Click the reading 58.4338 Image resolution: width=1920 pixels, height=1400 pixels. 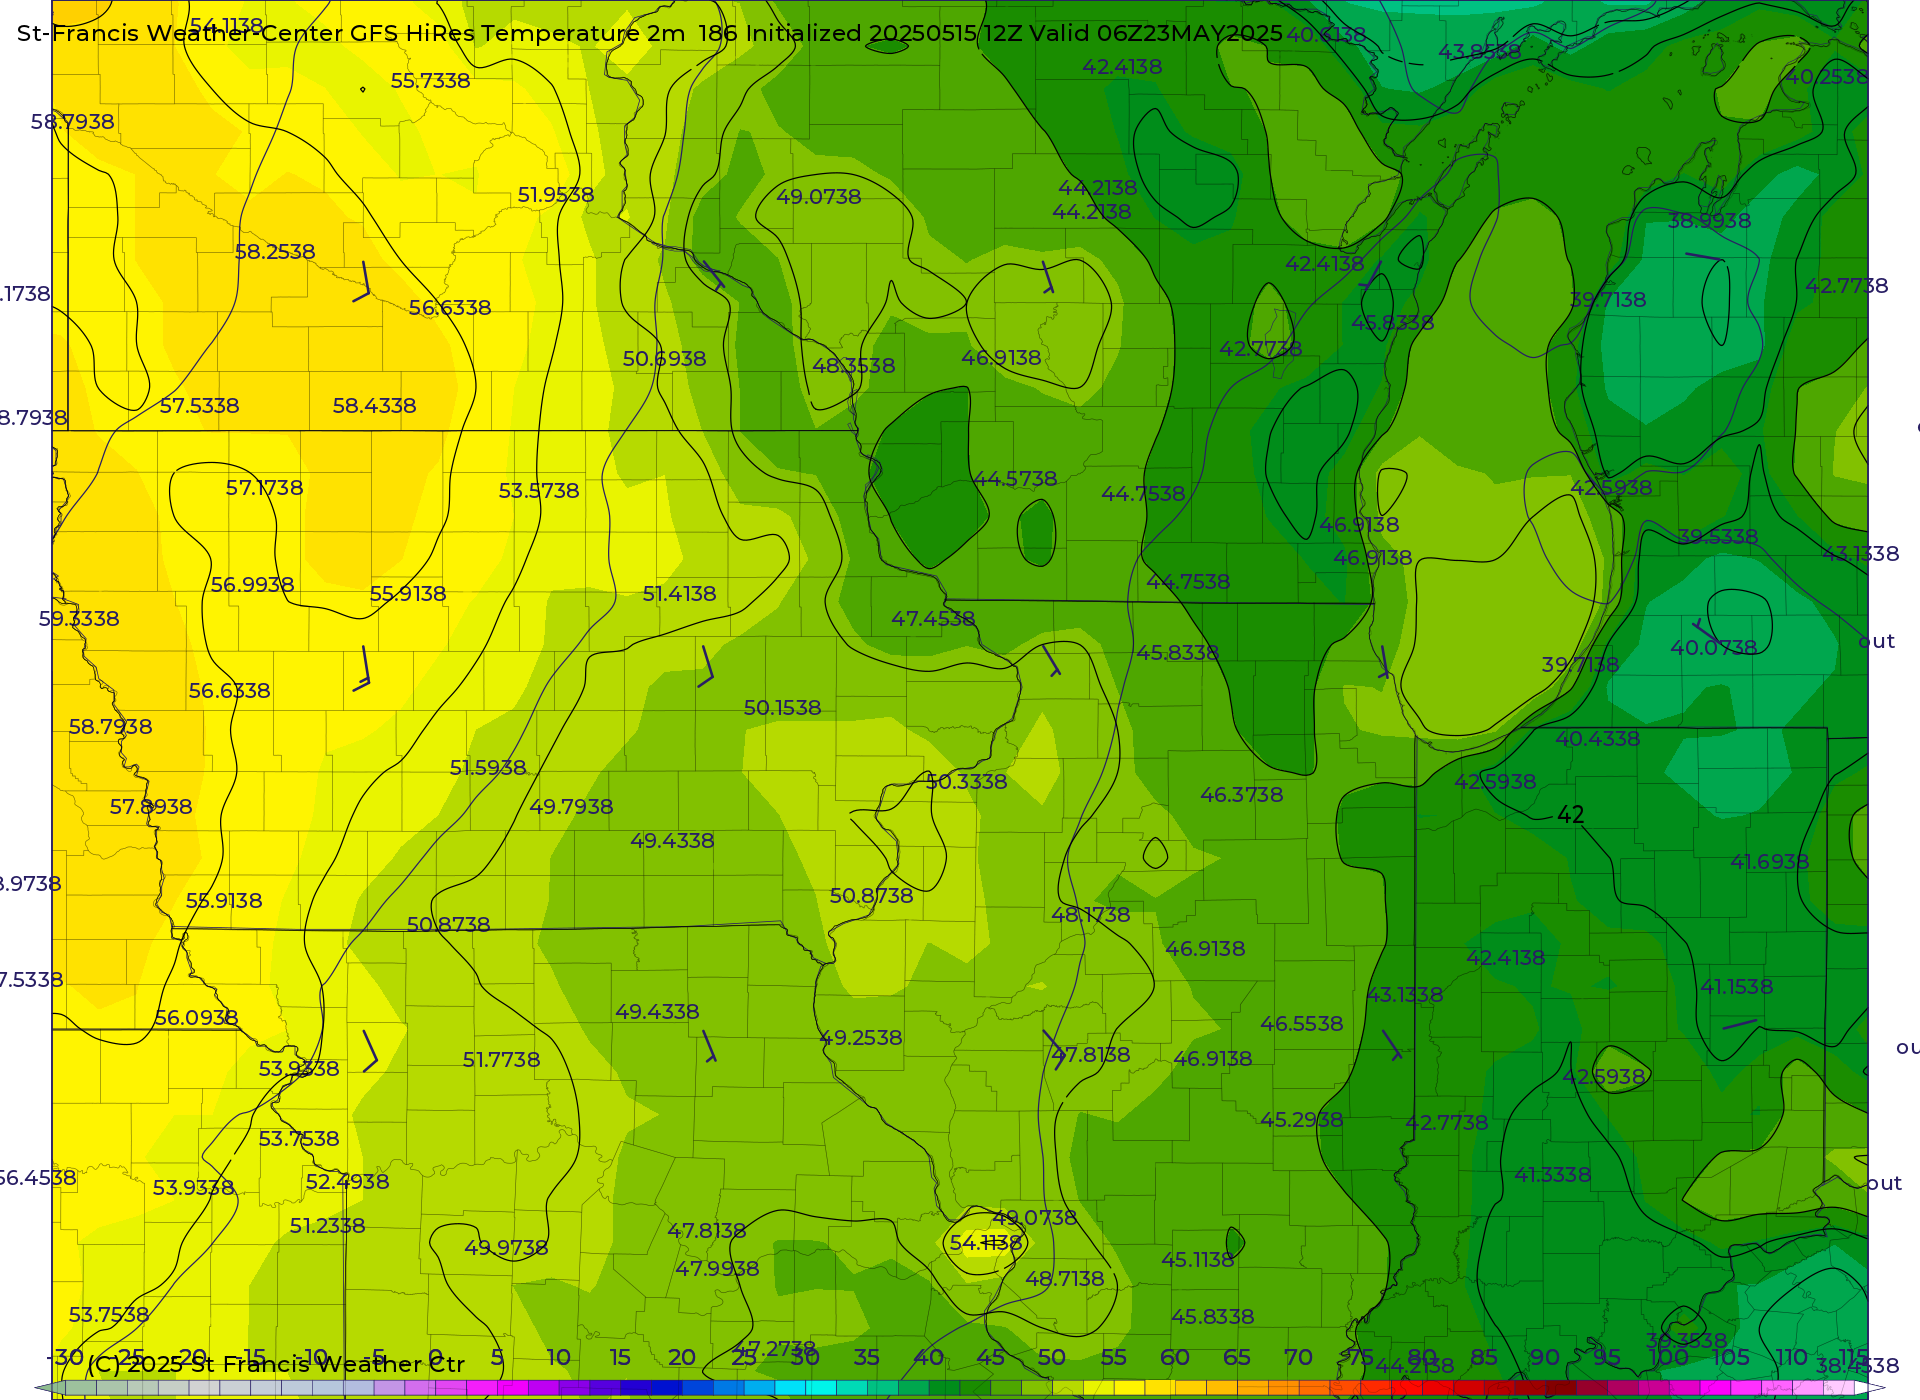pyautogui.click(x=374, y=406)
